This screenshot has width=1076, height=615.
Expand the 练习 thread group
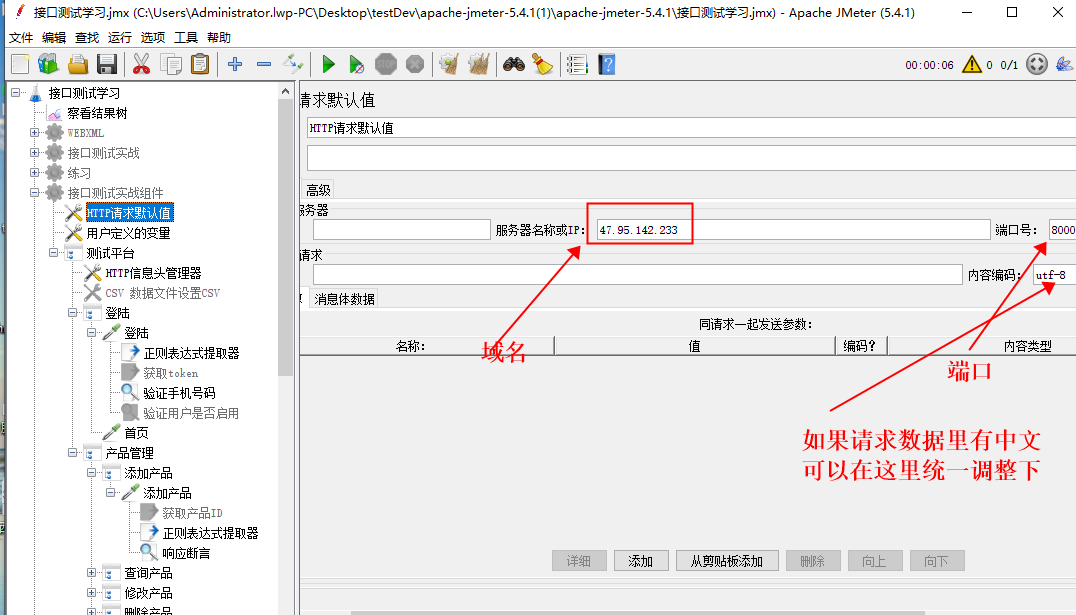point(34,172)
